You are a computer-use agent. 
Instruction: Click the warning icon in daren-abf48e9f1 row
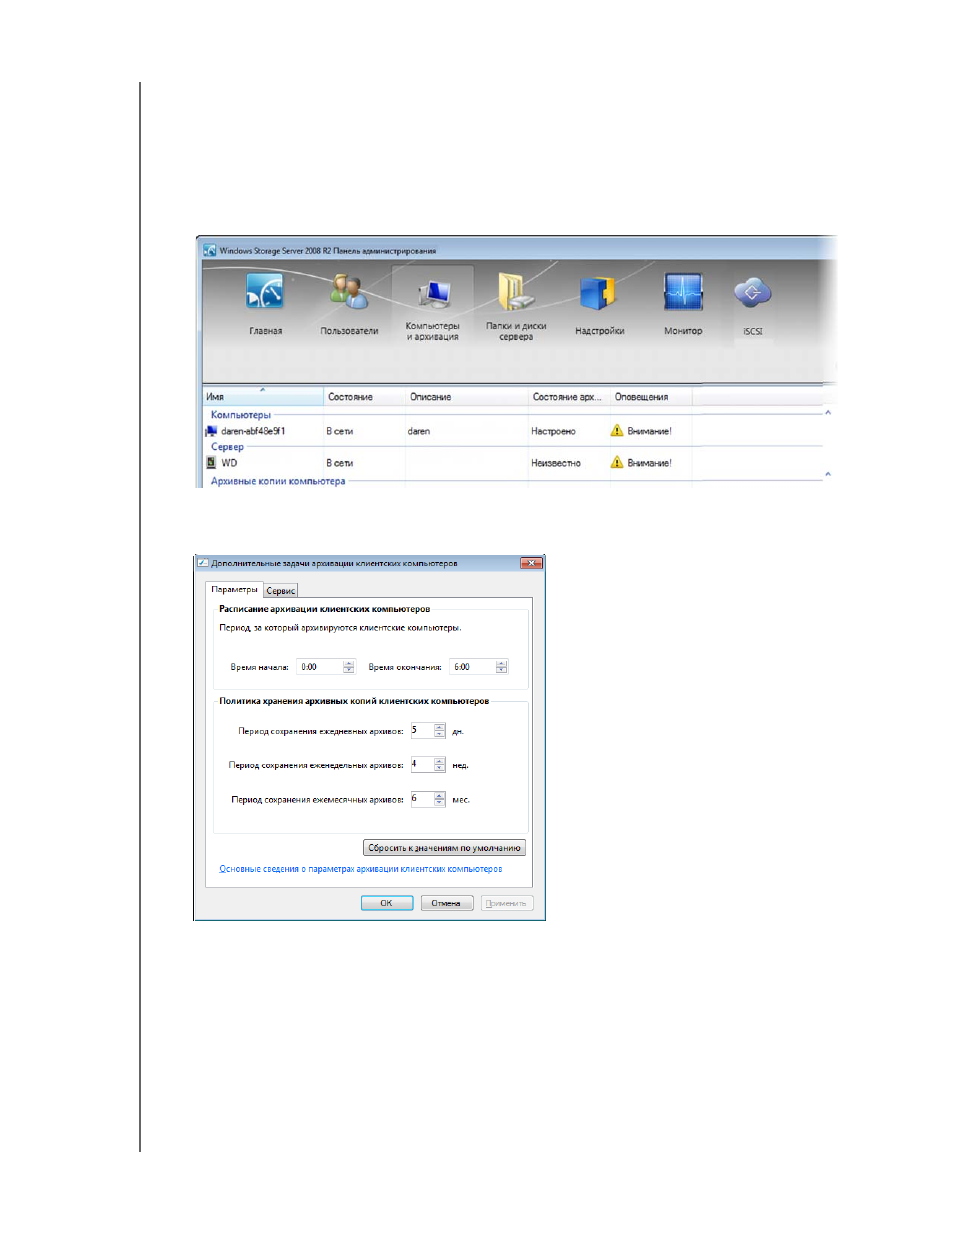point(617,431)
